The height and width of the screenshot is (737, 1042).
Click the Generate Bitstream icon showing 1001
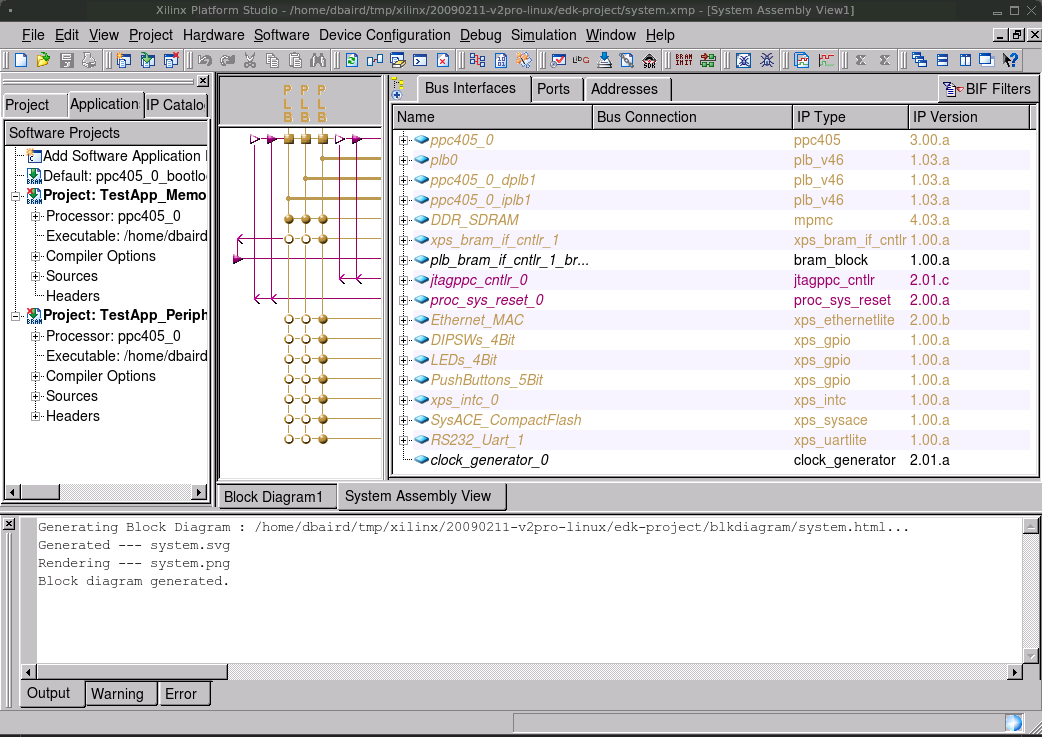[x=500, y=60]
